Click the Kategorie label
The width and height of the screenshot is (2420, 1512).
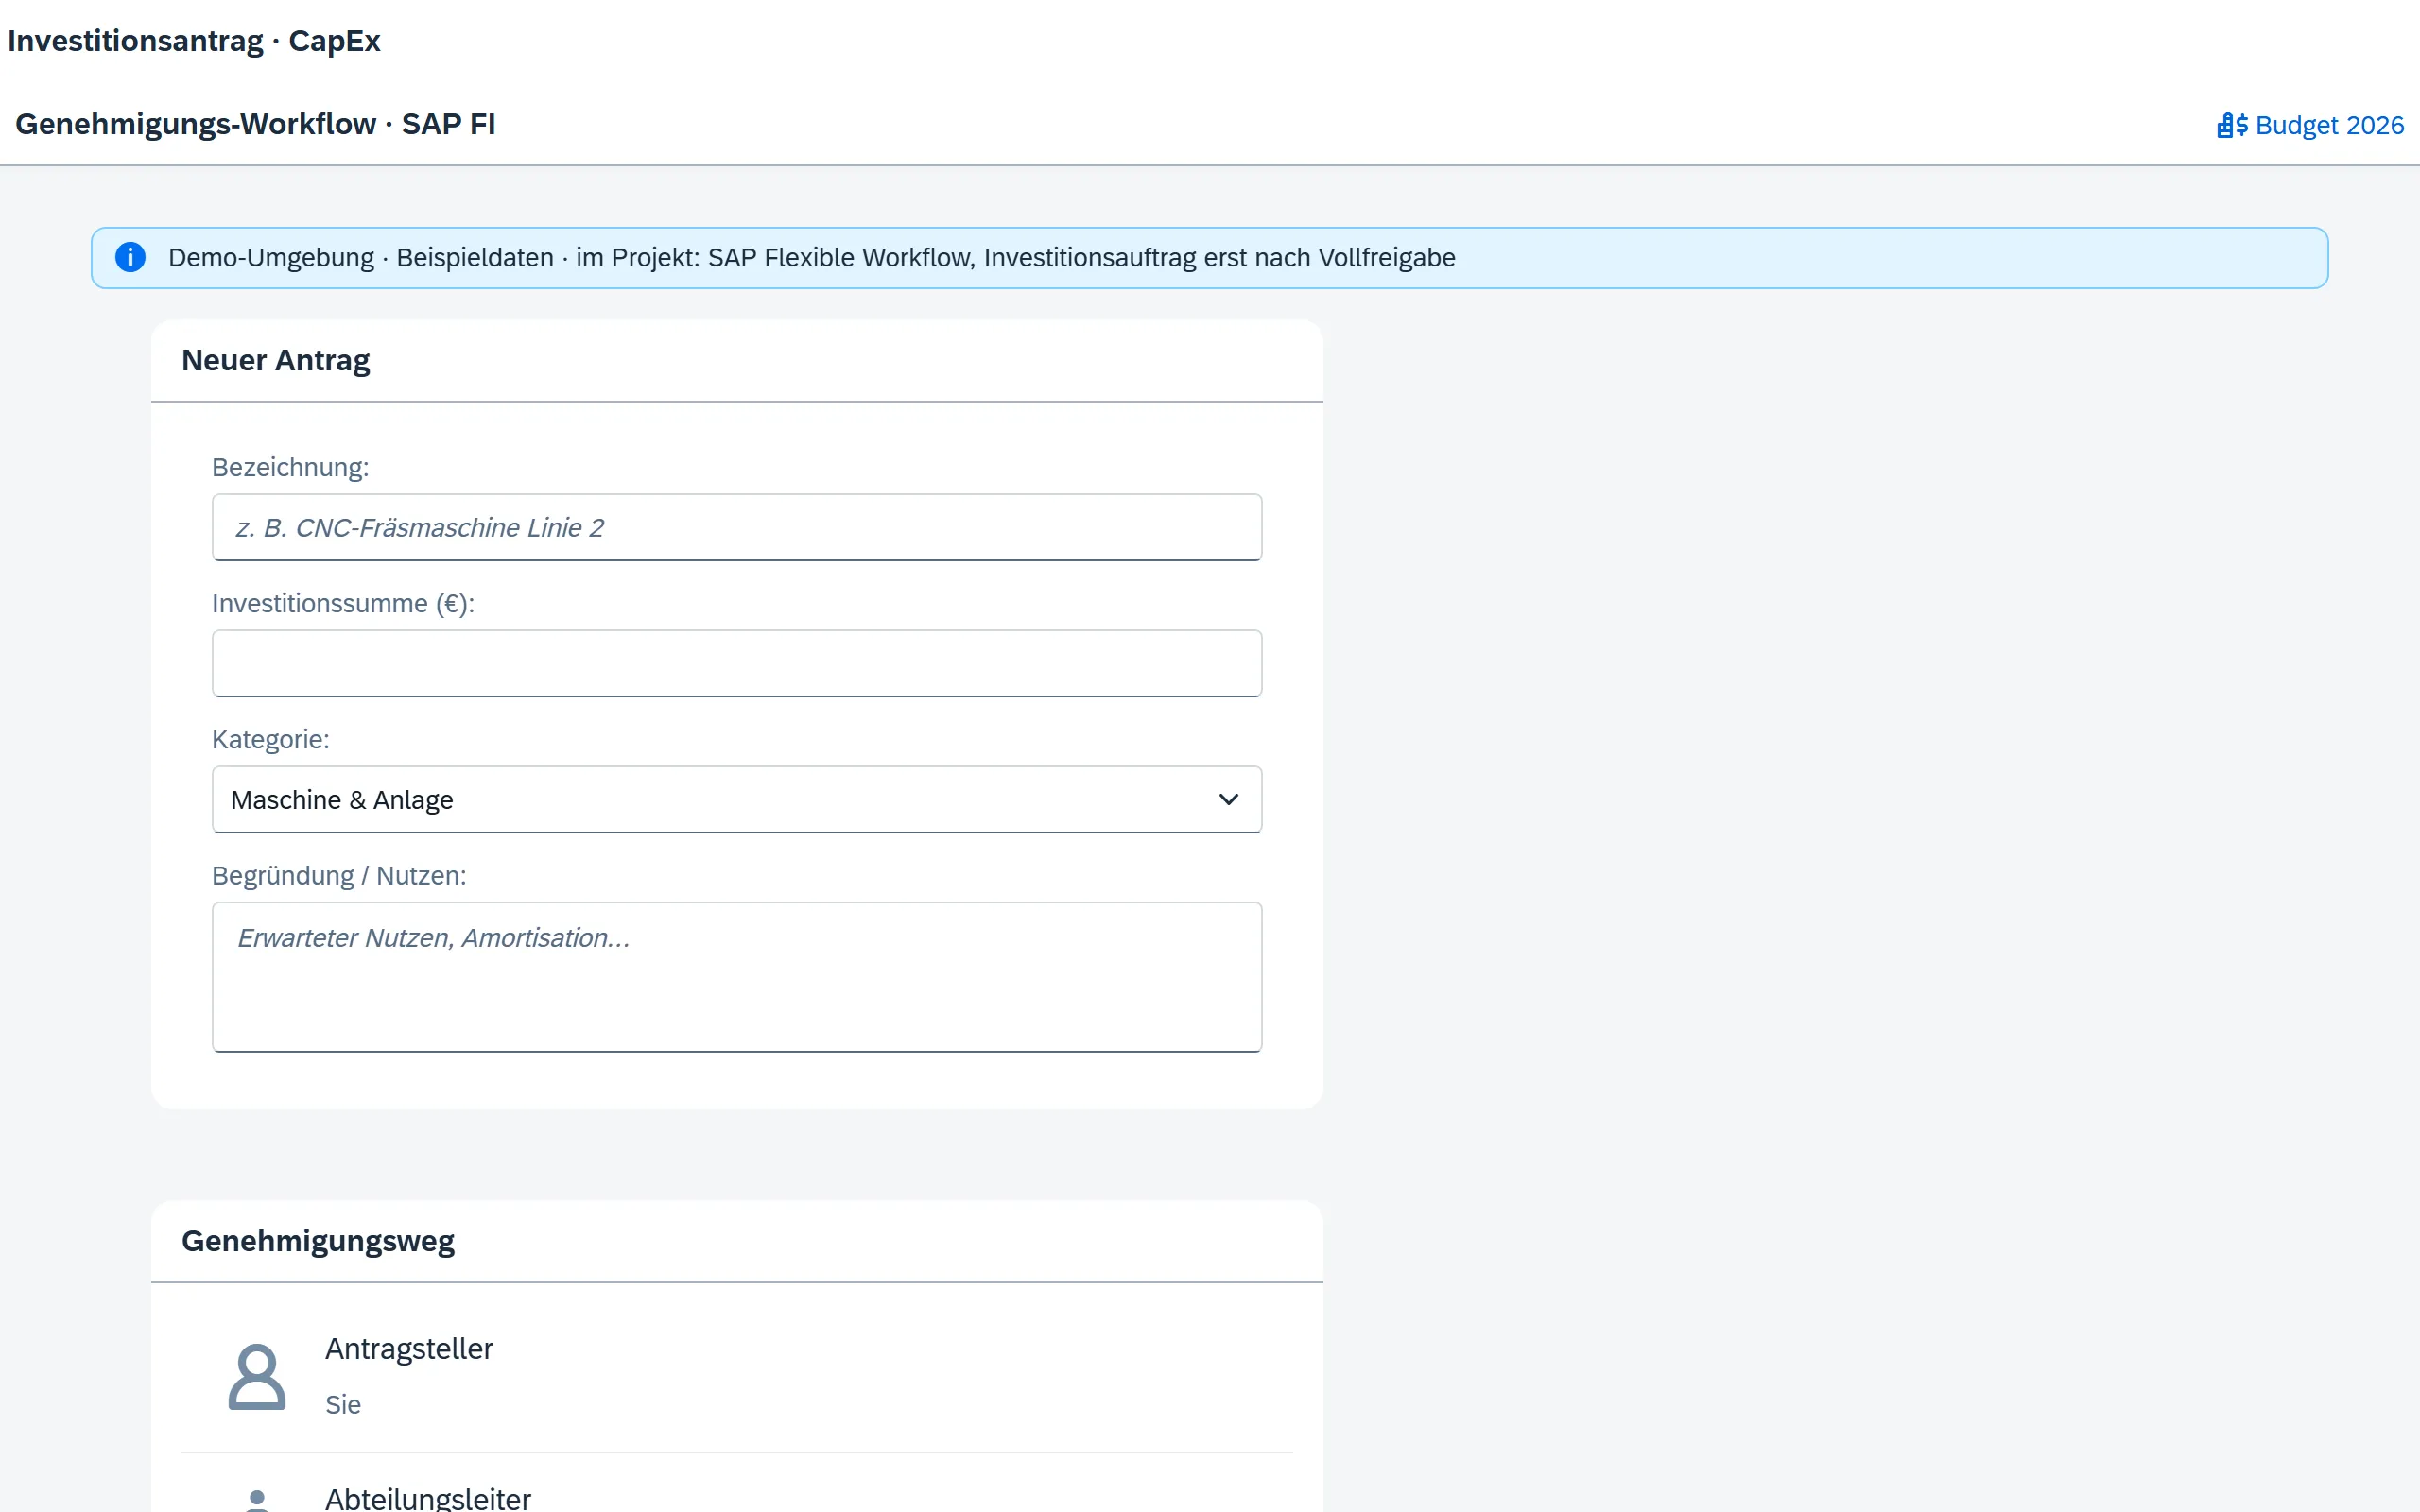pos(270,739)
